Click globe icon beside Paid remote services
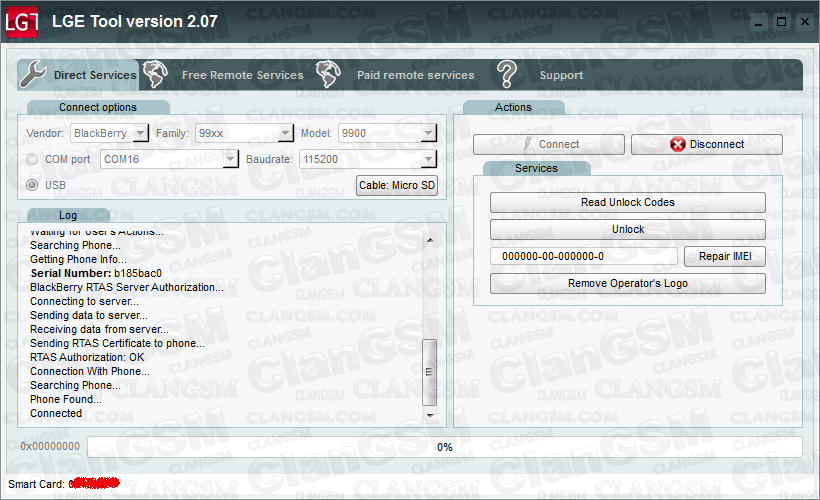The width and height of the screenshot is (820, 500). (x=328, y=74)
